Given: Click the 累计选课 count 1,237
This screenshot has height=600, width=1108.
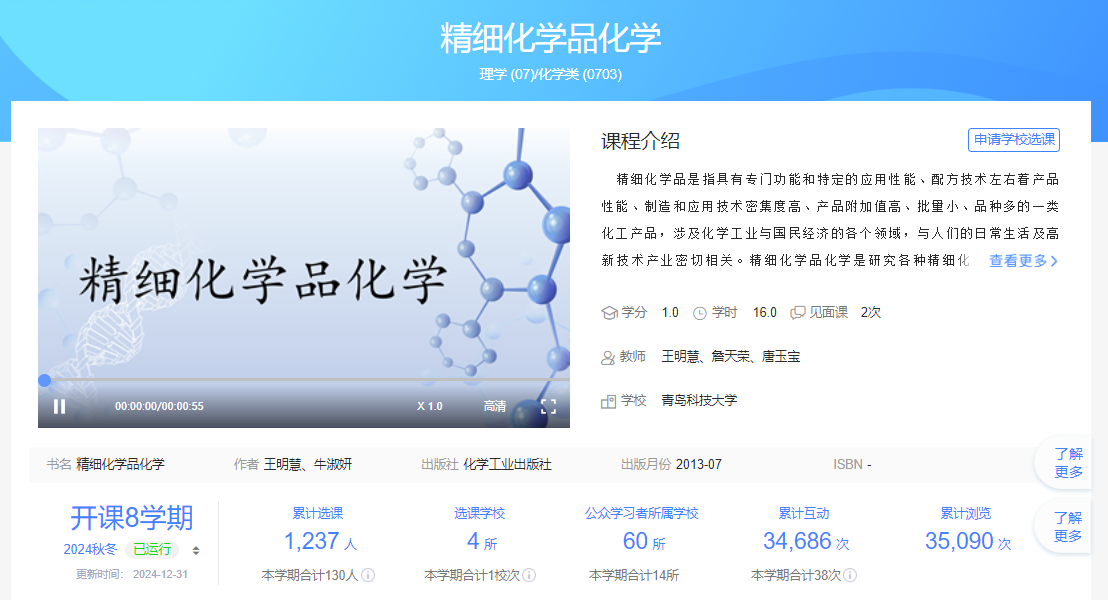Looking at the screenshot, I should tap(312, 541).
